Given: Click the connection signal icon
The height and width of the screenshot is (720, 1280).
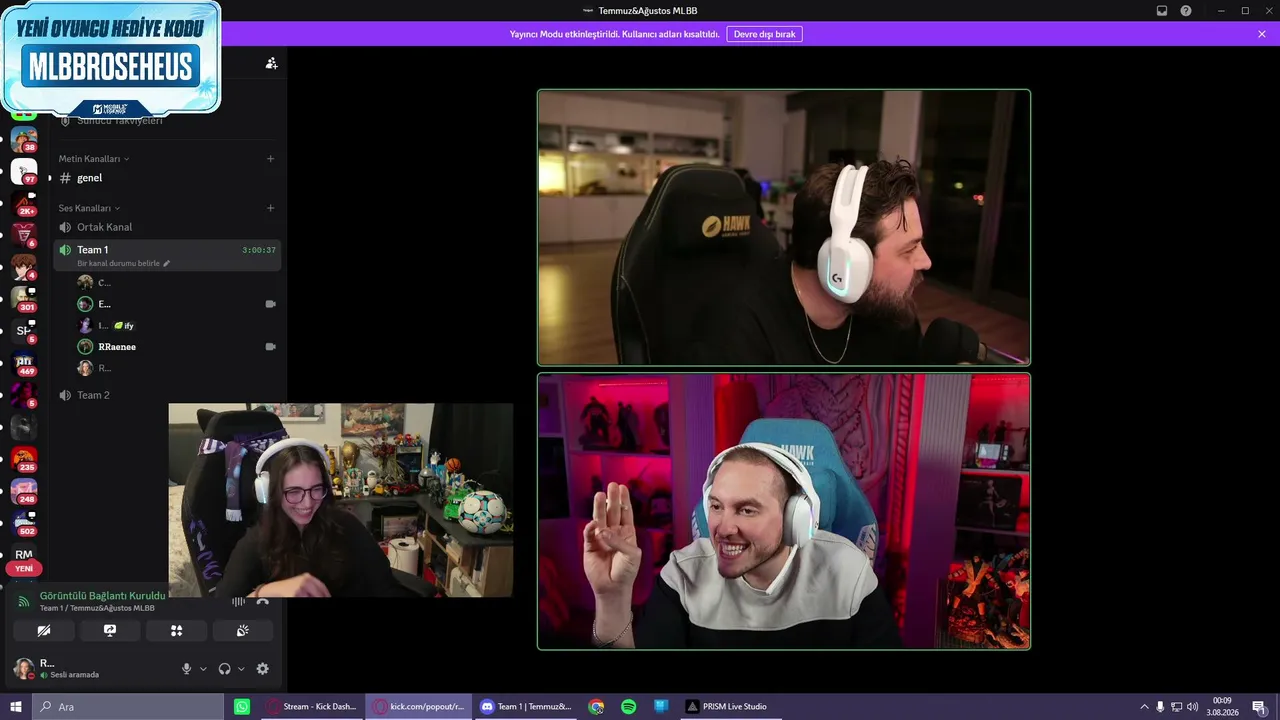Looking at the screenshot, I should click(x=24, y=601).
